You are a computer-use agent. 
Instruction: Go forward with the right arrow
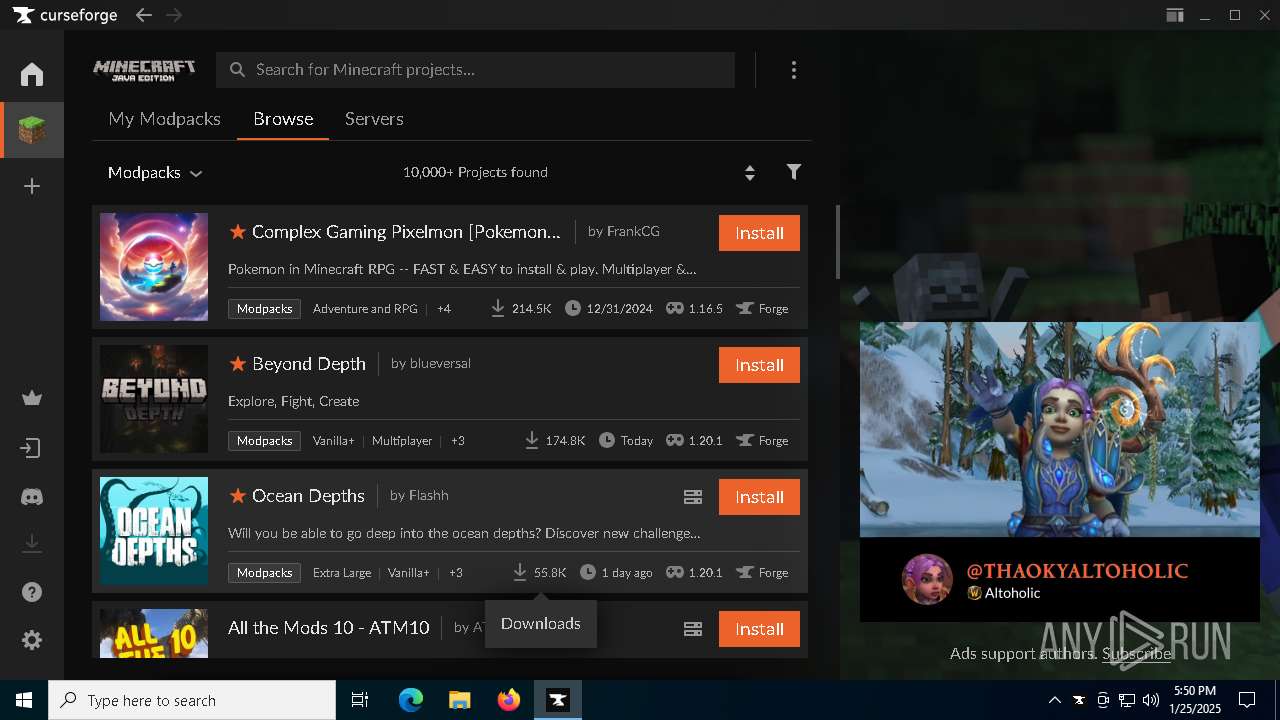[x=174, y=15]
